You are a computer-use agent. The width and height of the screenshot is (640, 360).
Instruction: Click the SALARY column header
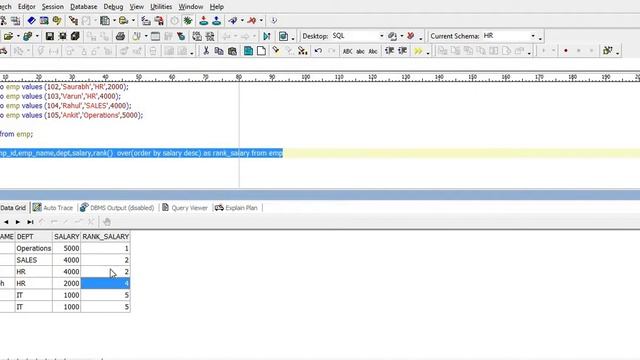(67, 237)
